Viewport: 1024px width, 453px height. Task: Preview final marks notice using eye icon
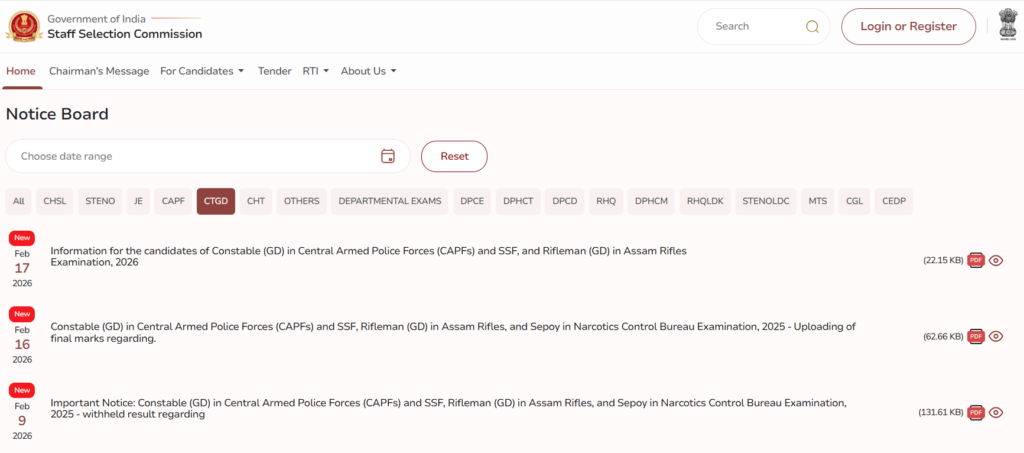click(x=996, y=336)
